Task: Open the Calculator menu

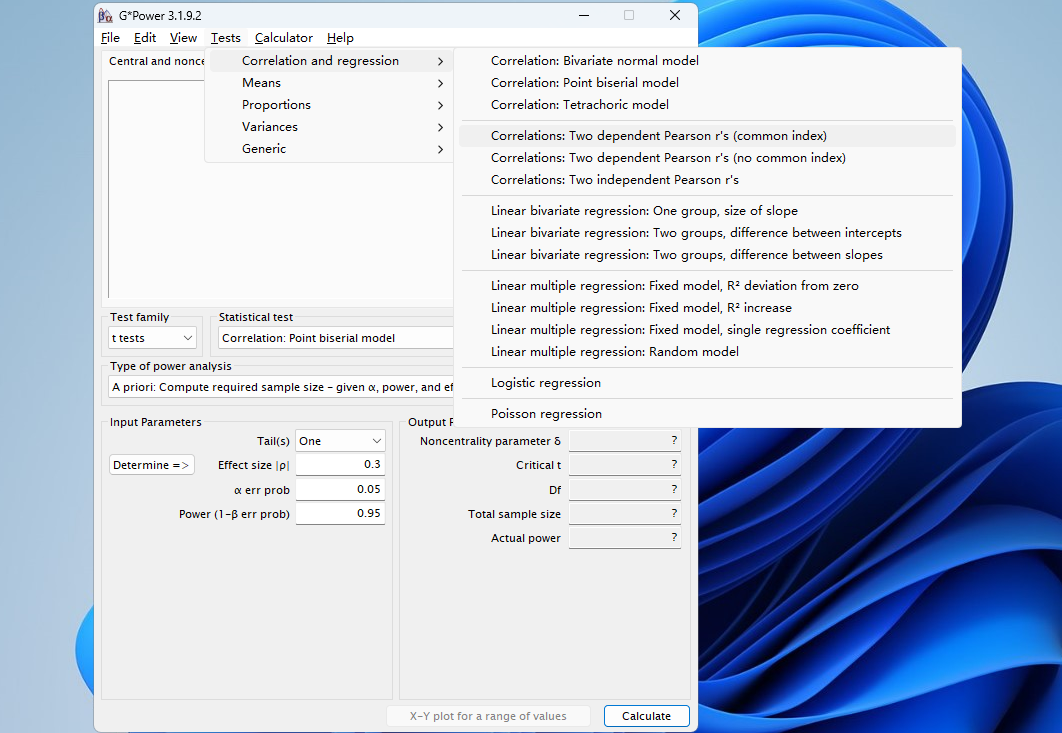Action: point(283,38)
